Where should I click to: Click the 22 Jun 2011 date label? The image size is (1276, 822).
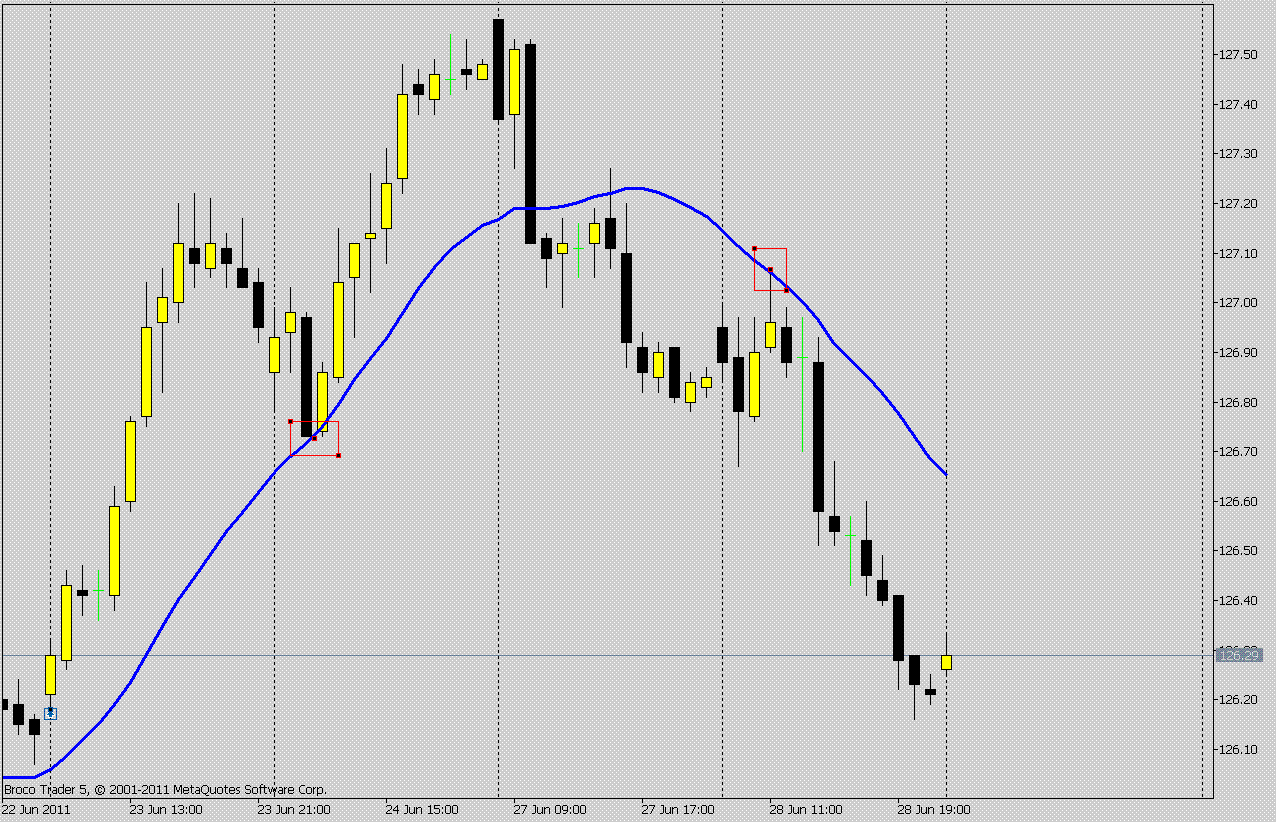pos(36,810)
